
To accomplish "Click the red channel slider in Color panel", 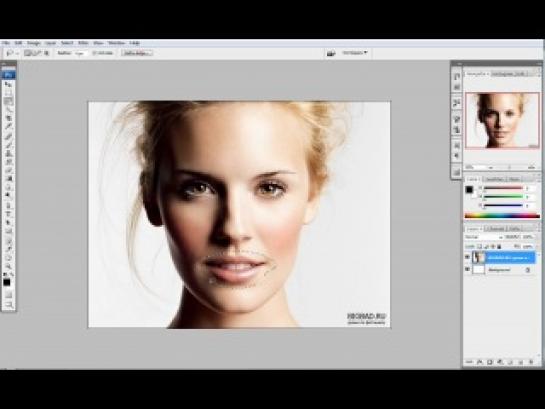I will (503, 188).
